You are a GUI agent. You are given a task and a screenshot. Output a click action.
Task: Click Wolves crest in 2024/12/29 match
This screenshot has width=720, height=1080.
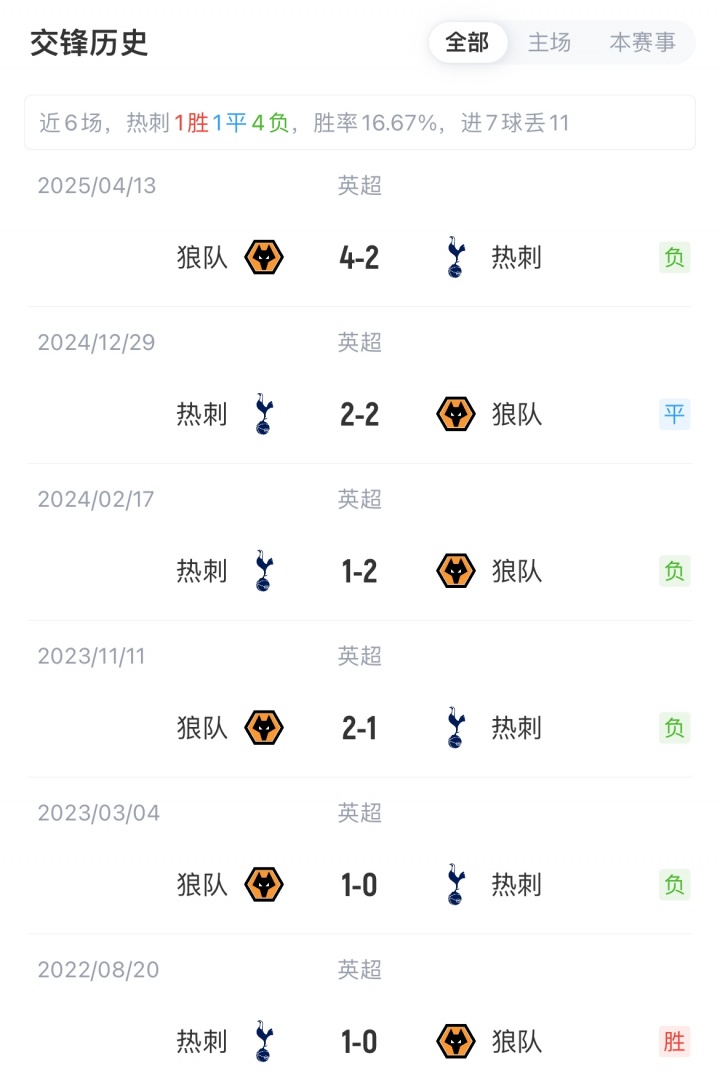(x=456, y=414)
